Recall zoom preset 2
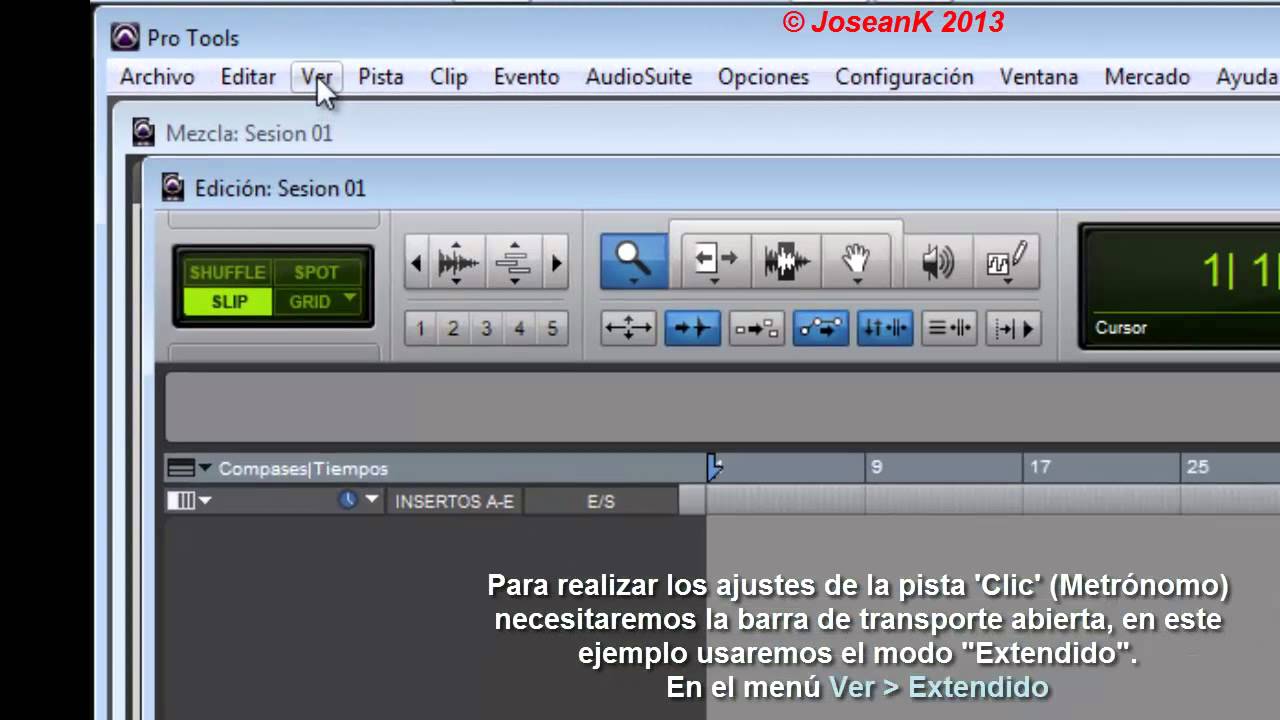 [x=453, y=328]
